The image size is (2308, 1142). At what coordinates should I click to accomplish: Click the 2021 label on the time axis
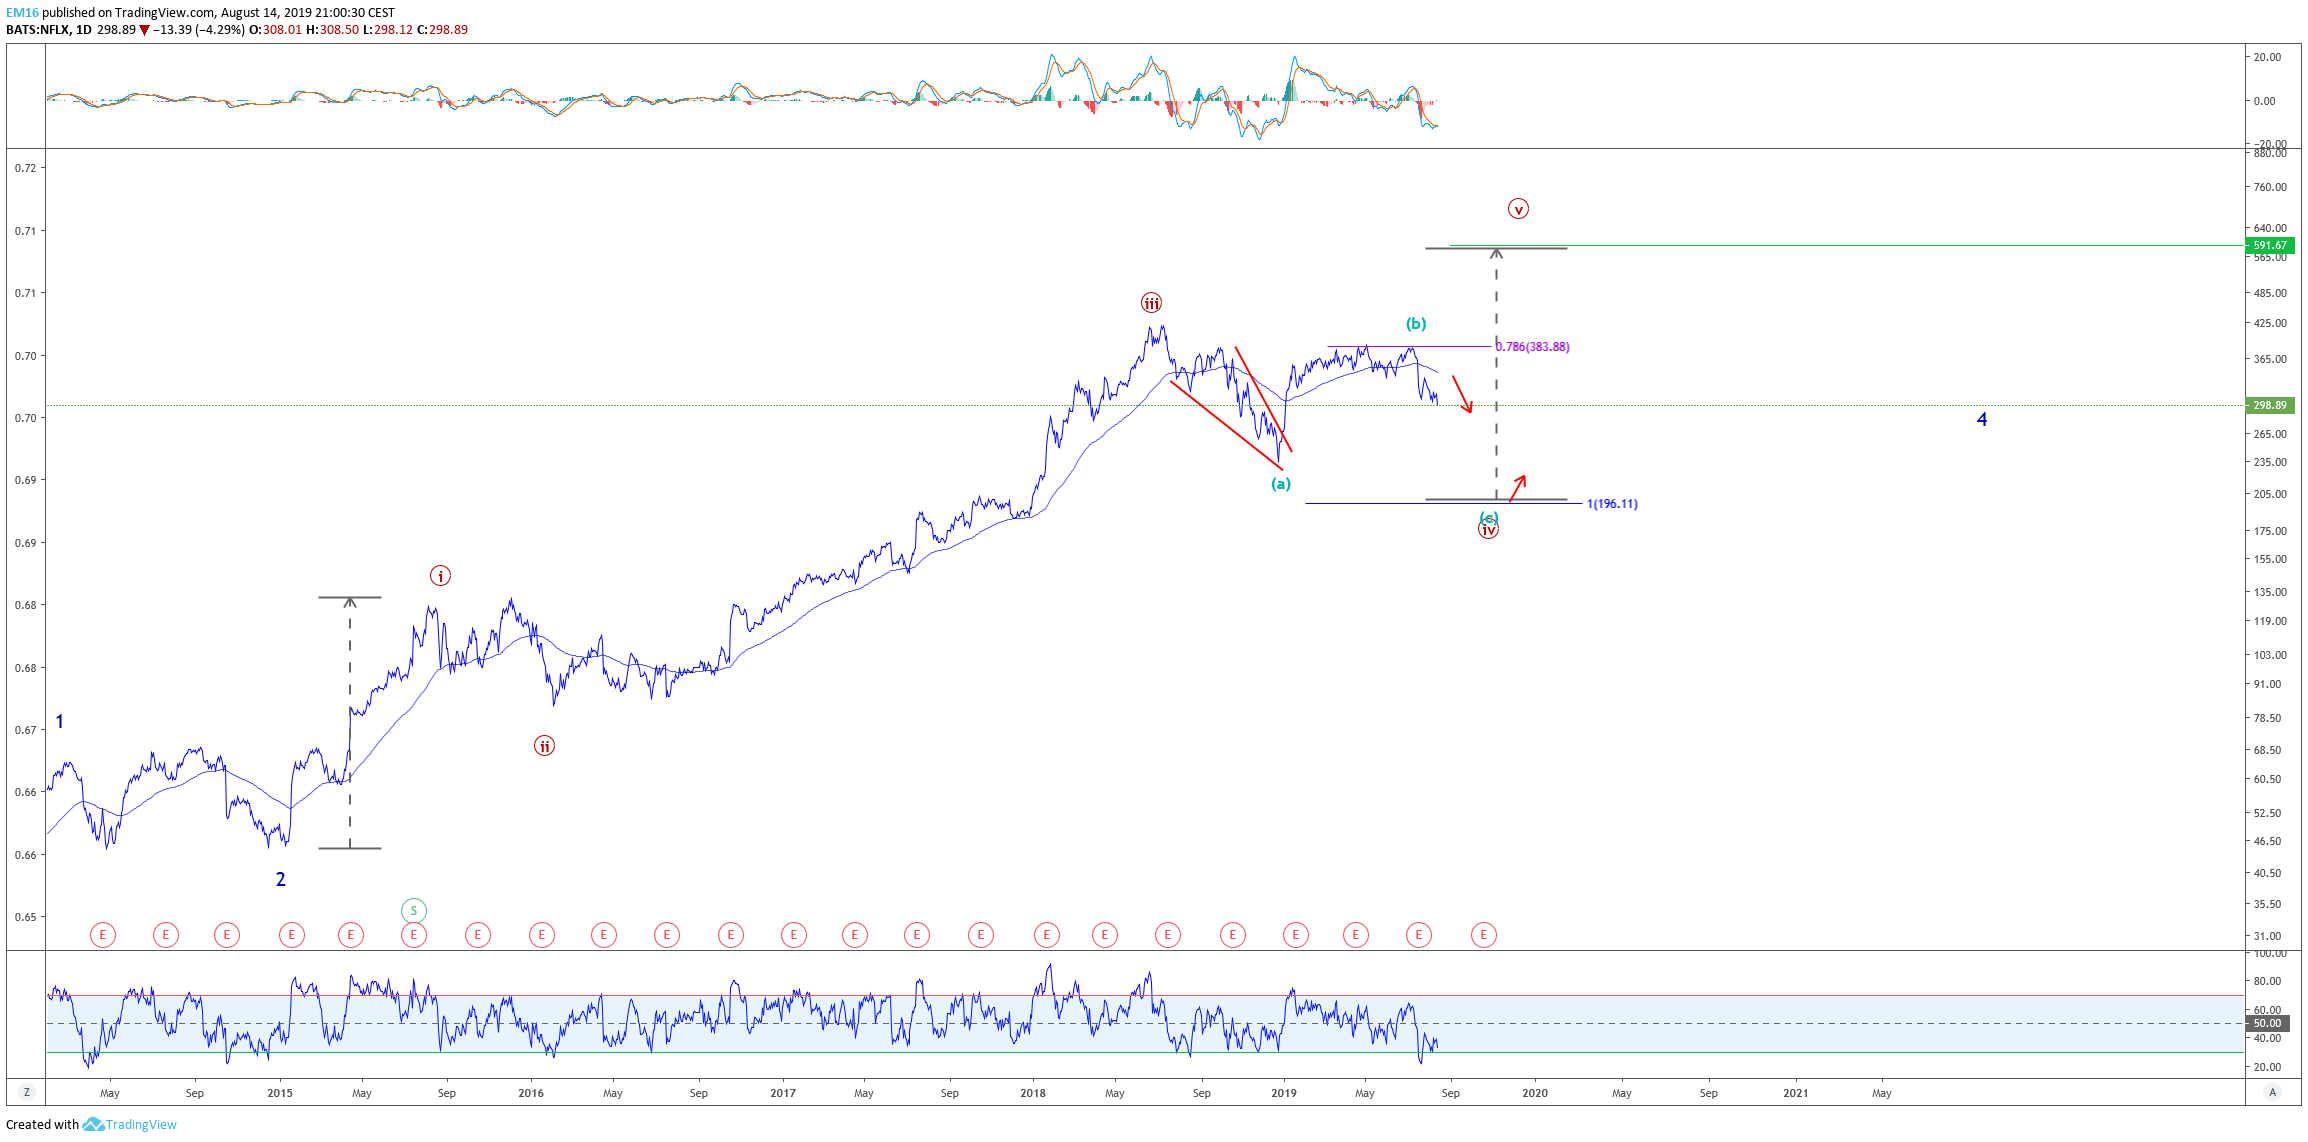(x=1796, y=1093)
